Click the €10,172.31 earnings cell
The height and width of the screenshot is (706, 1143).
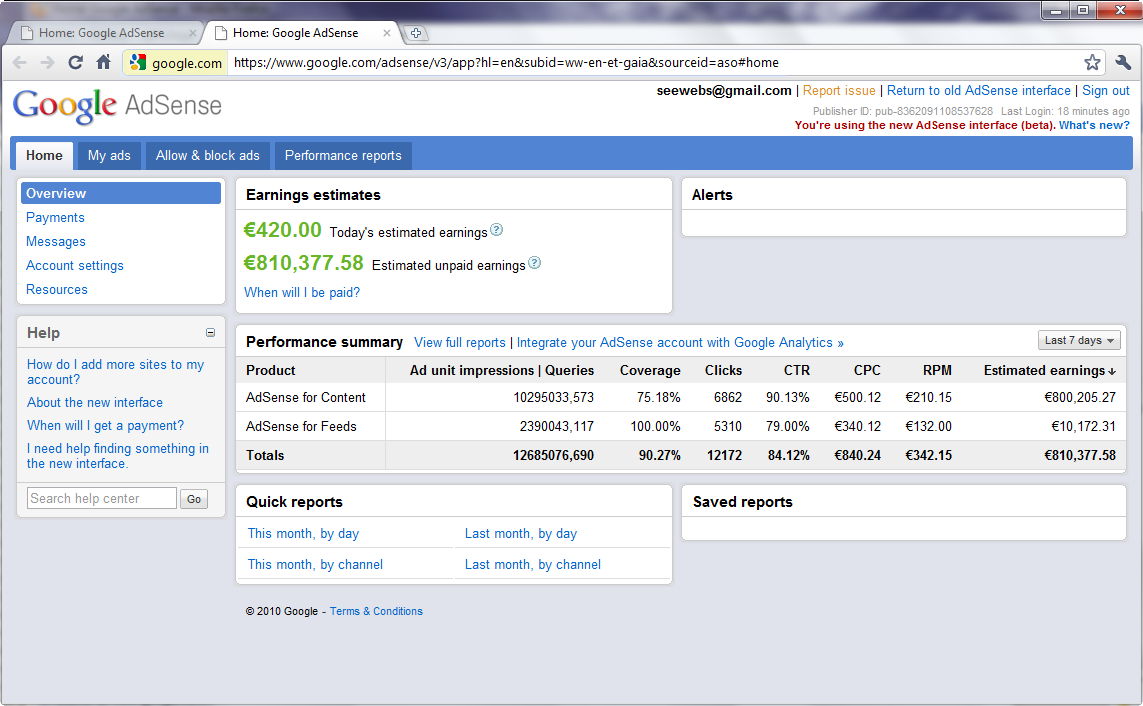[x=1083, y=426]
